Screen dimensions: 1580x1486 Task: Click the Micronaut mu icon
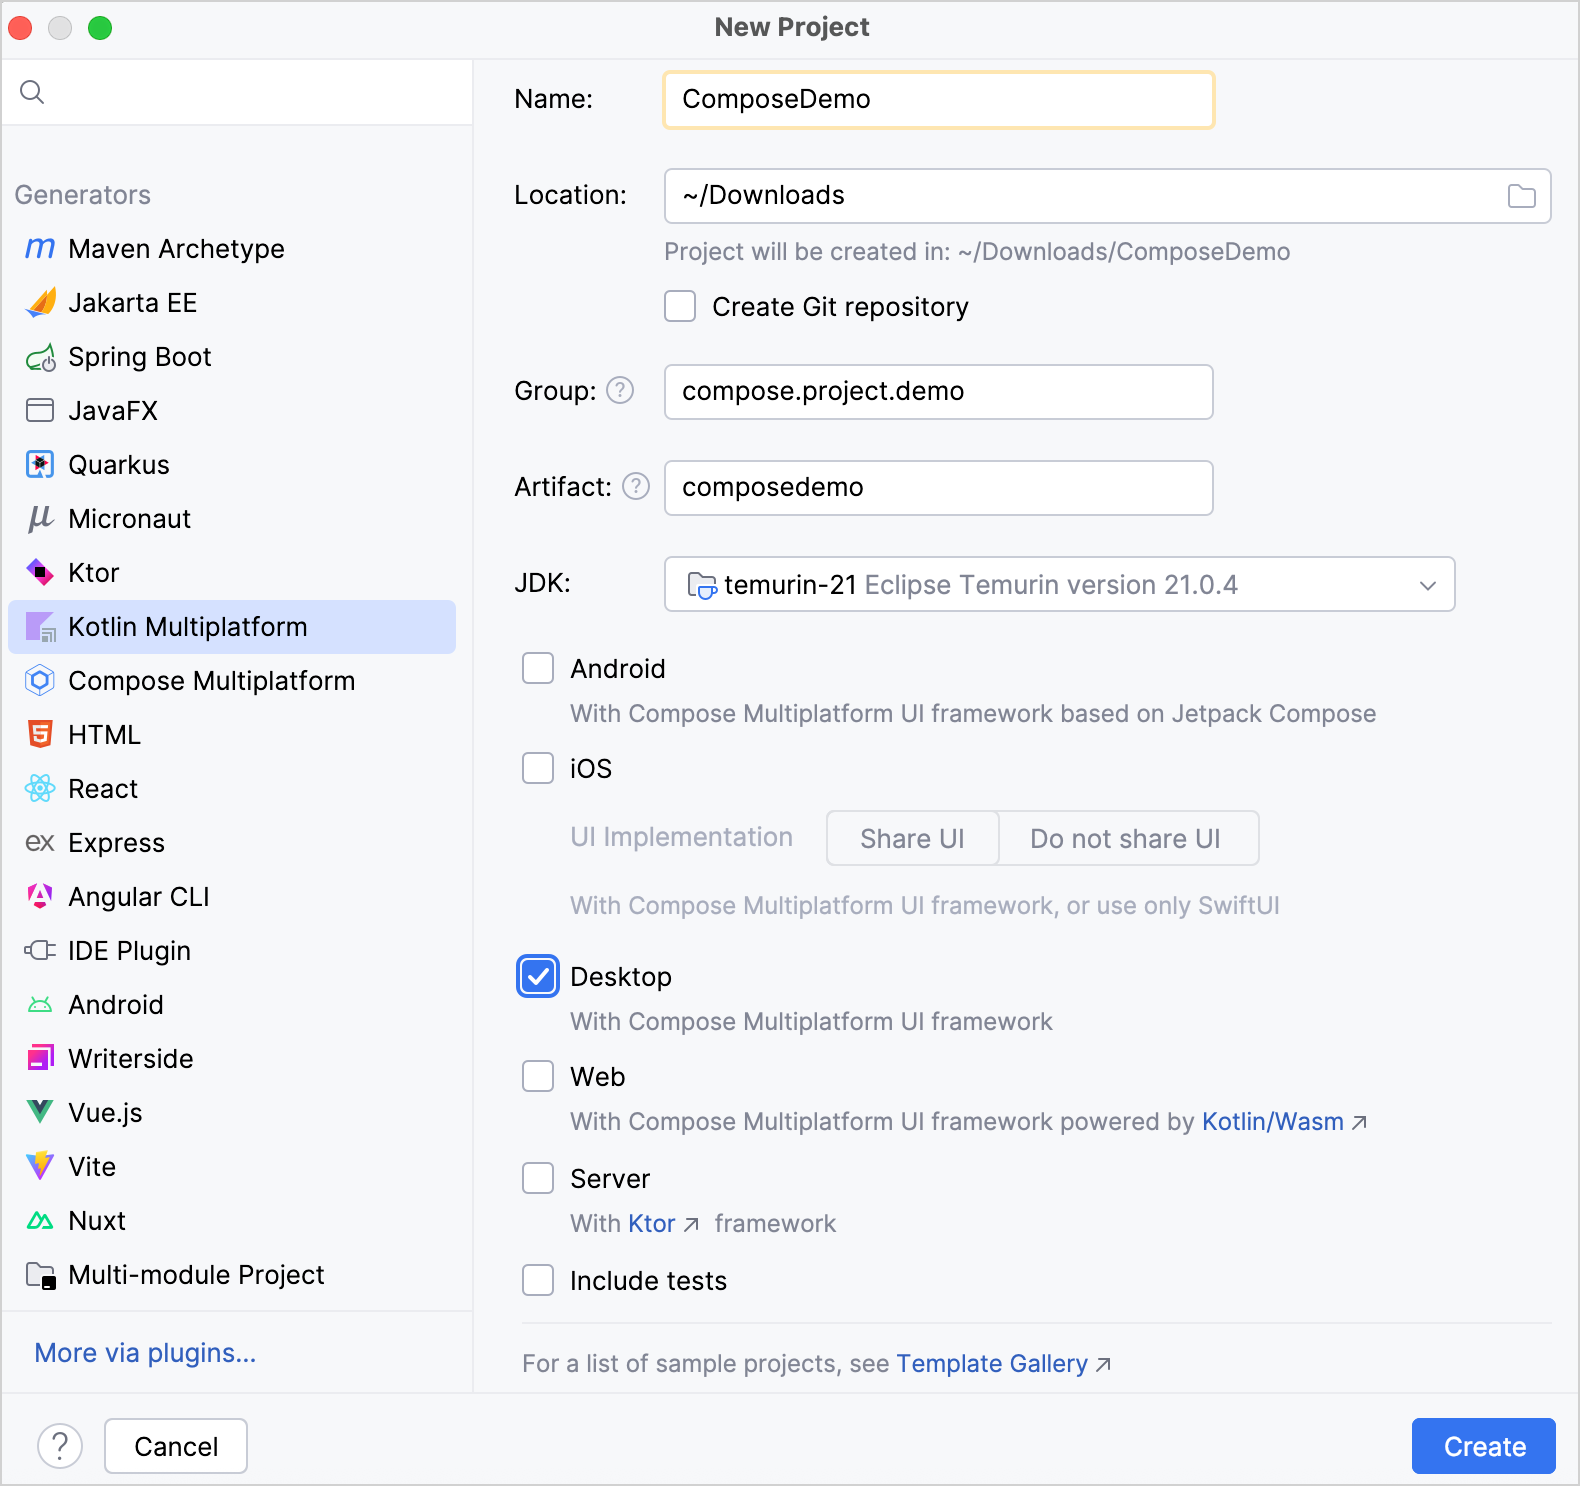(x=40, y=518)
